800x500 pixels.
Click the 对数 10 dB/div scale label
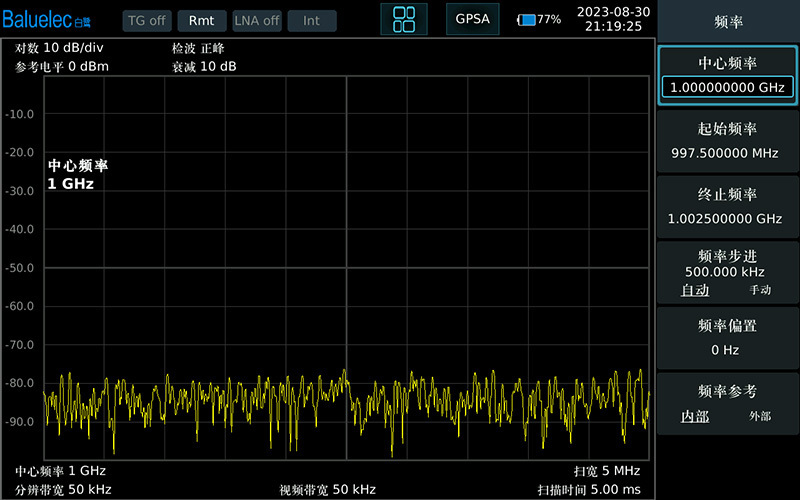point(59,48)
